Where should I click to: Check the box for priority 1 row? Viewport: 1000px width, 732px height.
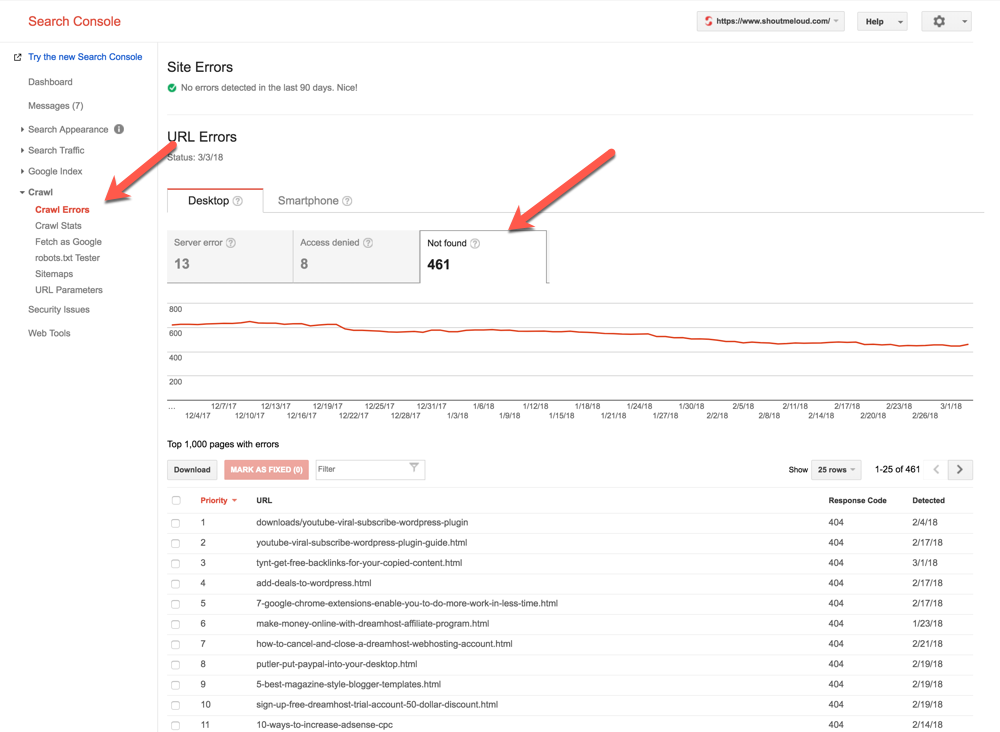(x=176, y=523)
